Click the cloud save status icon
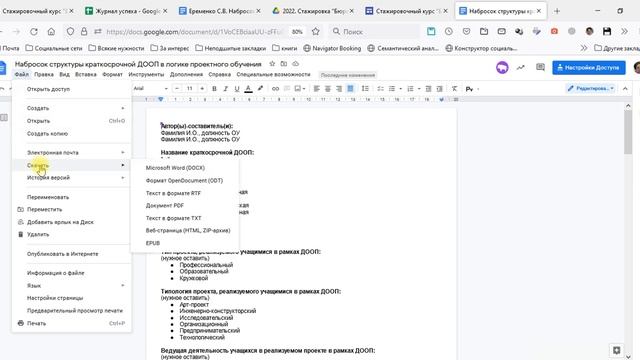Screen dimensions: 640x360 pyautogui.click(x=296, y=64)
